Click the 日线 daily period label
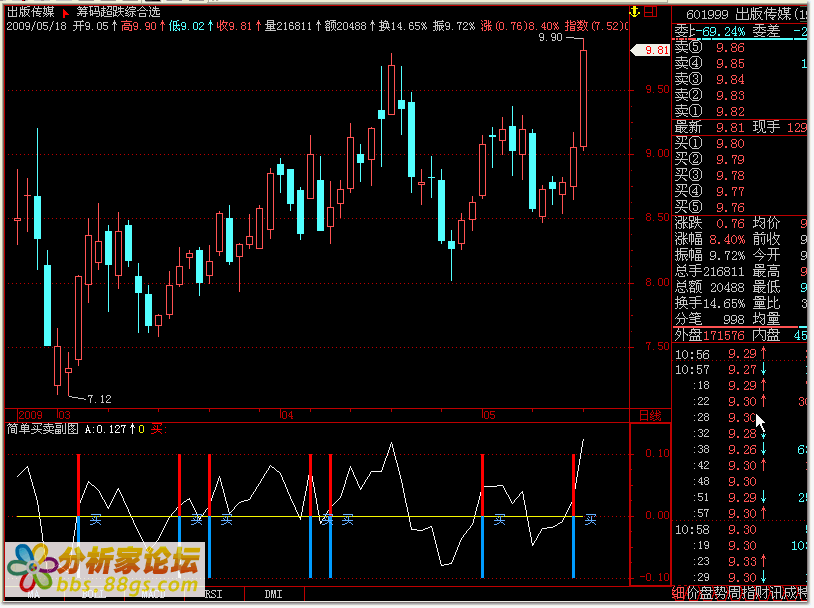 [650, 416]
